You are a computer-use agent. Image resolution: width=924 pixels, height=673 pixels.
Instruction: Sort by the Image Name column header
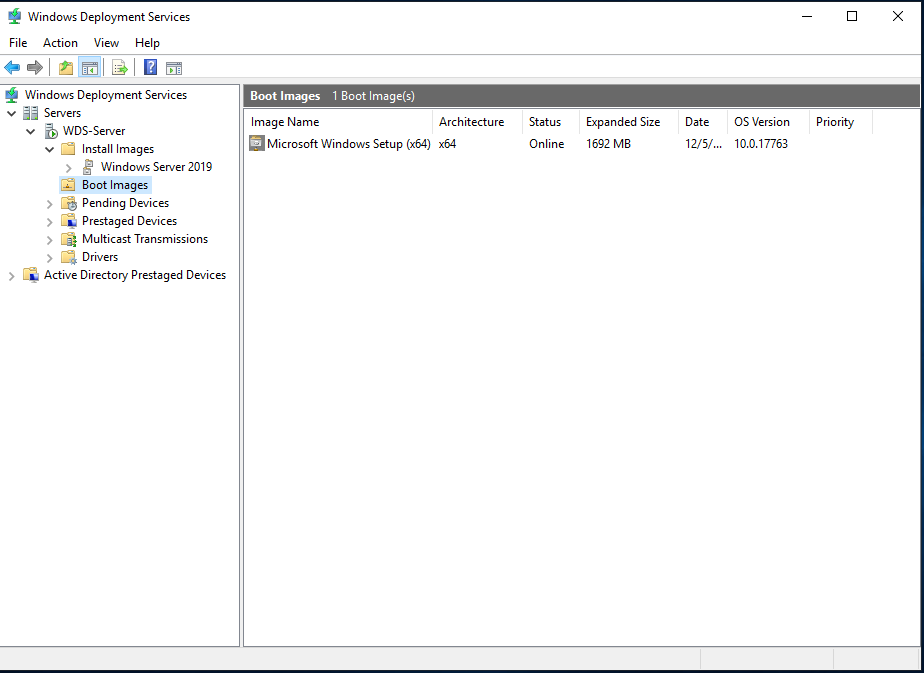338,122
